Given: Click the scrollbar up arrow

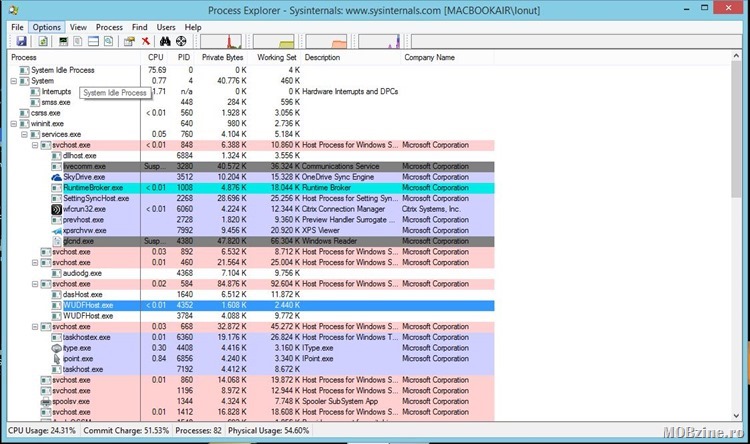Looking at the screenshot, I should [736, 56].
